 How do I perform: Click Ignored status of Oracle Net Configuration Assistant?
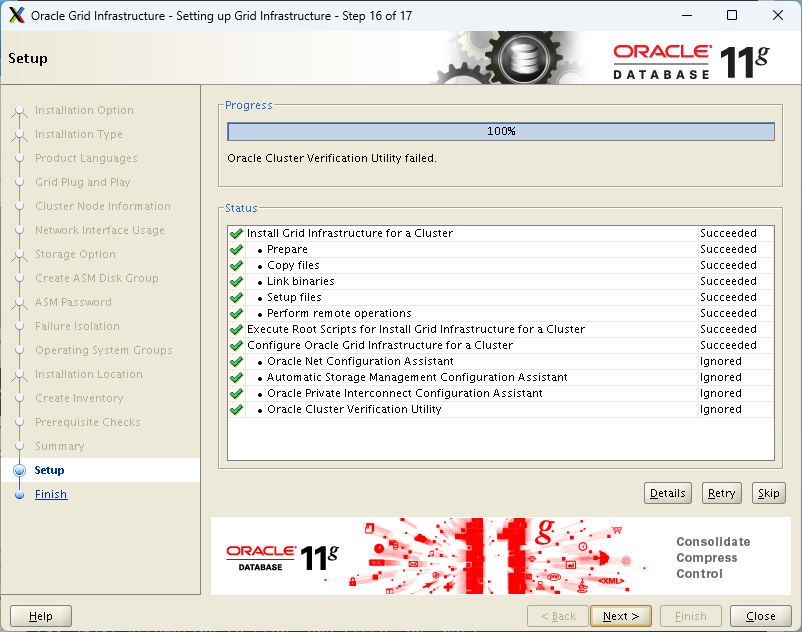721,362
